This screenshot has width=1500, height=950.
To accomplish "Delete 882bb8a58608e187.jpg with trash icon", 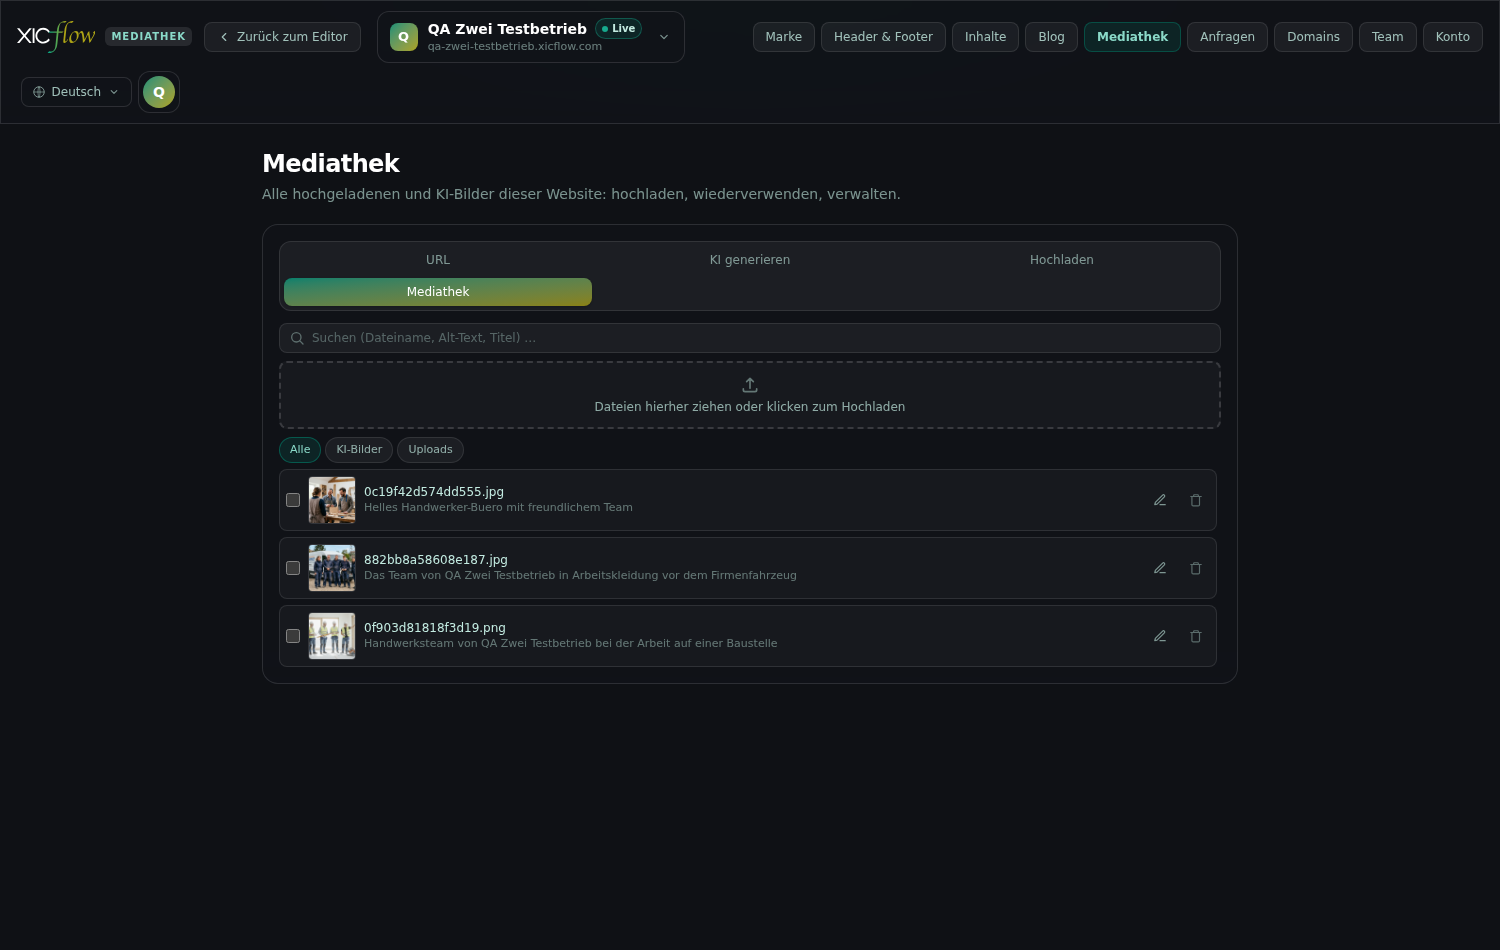I will click(1196, 568).
